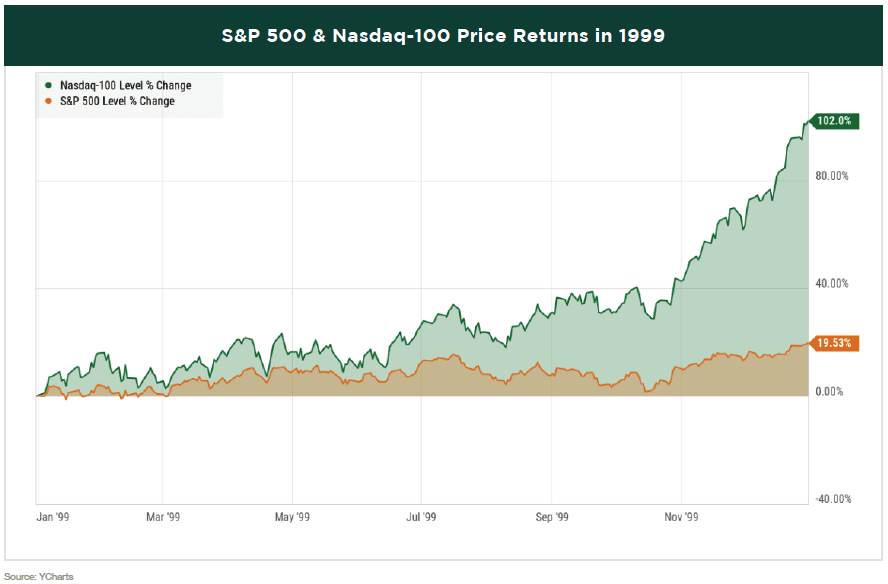Click the green 102.0% end value tag
Image resolution: width=888 pixels, height=584 pixels.
[x=833, y=121]
